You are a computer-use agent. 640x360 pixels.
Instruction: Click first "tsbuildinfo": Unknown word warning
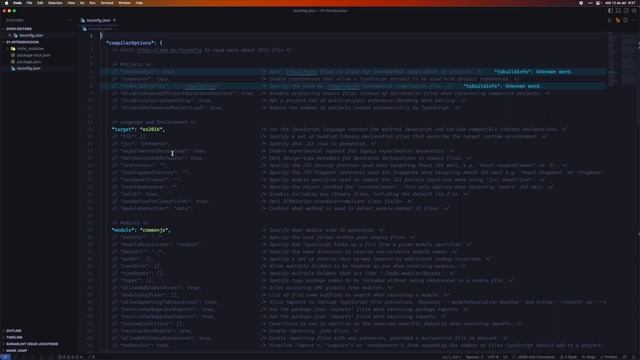(x=533, y=72)
